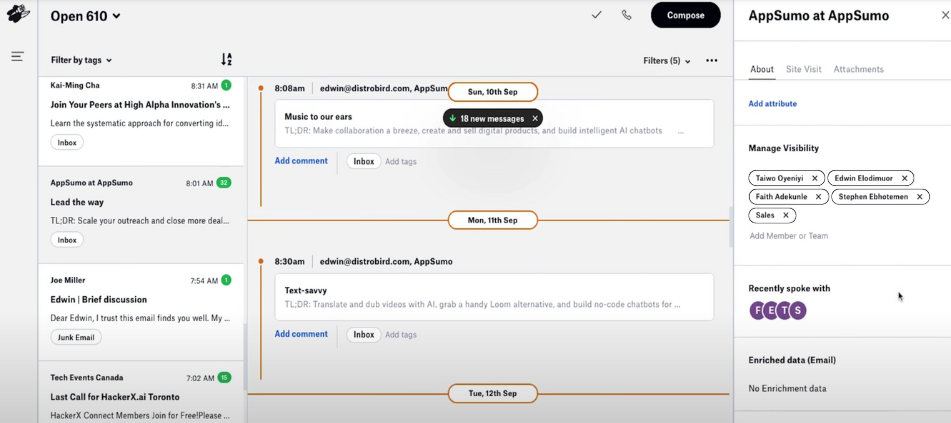Screen dimensions: 951x423
Task: Click the S avatar under Recently spoke with
Action: (798, 310)
